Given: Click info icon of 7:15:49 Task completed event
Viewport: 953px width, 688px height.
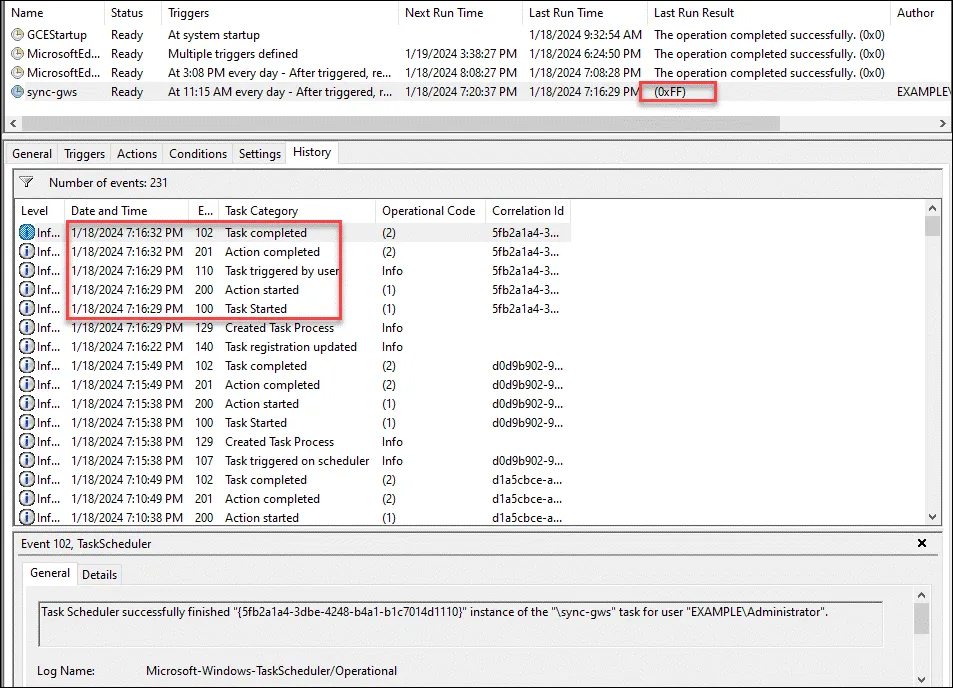Looking at the screenshot, I should click(27, 365).
